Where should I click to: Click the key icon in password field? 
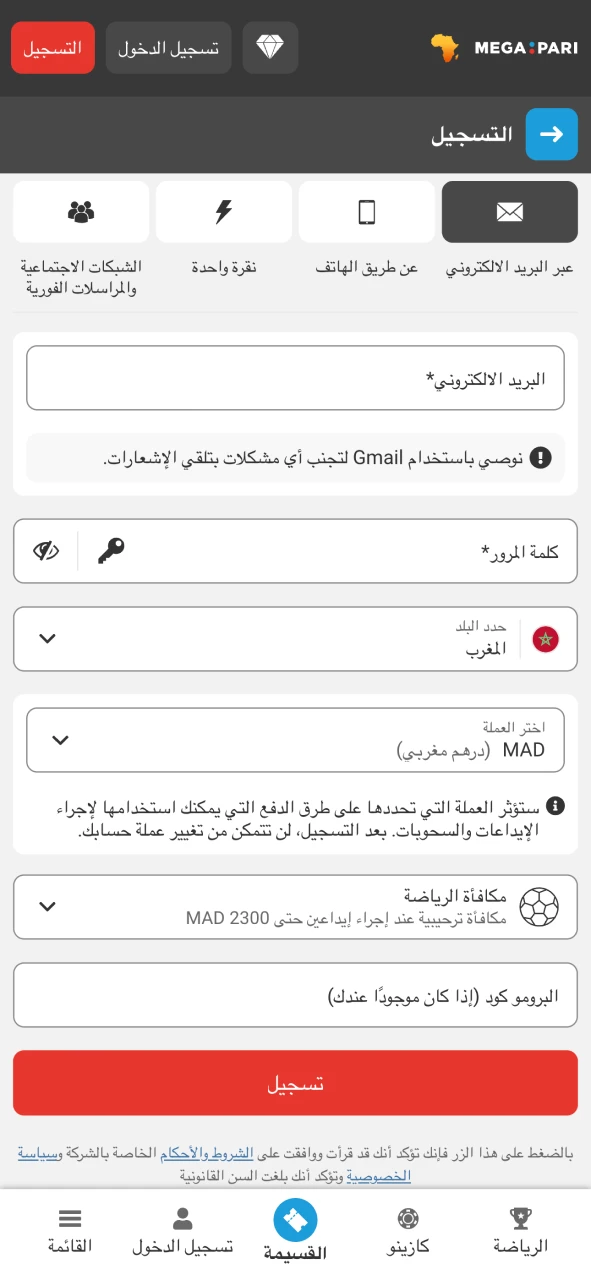coord(111,549)
